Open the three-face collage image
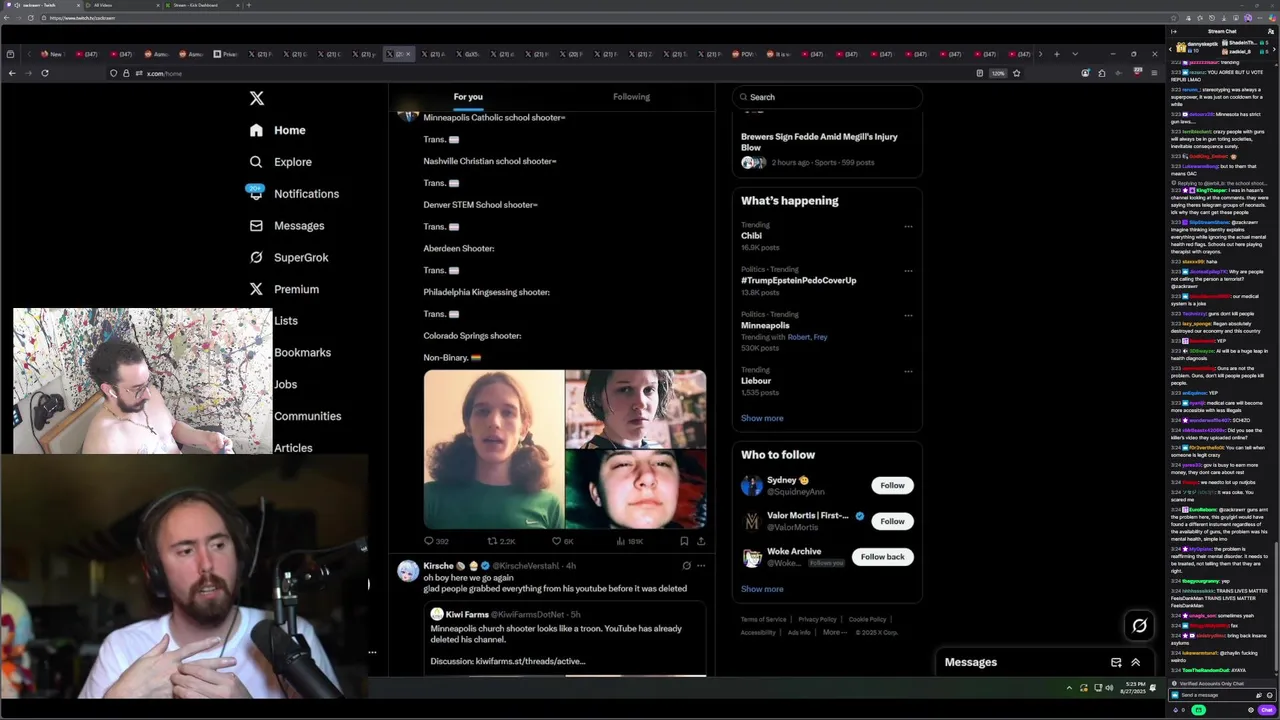This screenshot has height=720, width=1280. point(565,449)
